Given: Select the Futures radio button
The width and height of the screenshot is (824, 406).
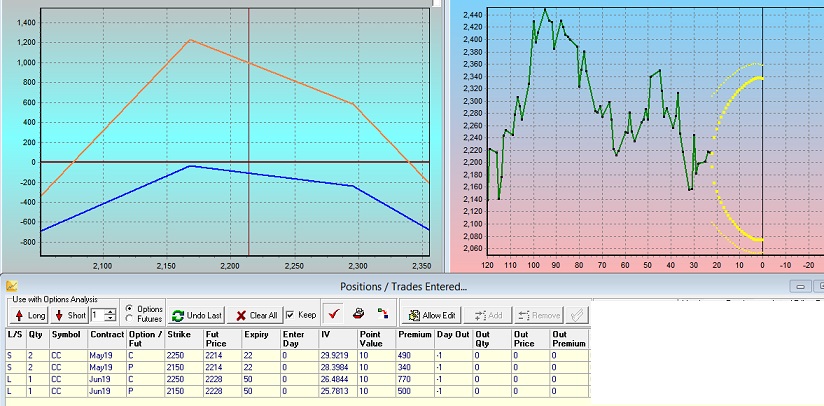Looking at the screenshot, I should (129, 319).
